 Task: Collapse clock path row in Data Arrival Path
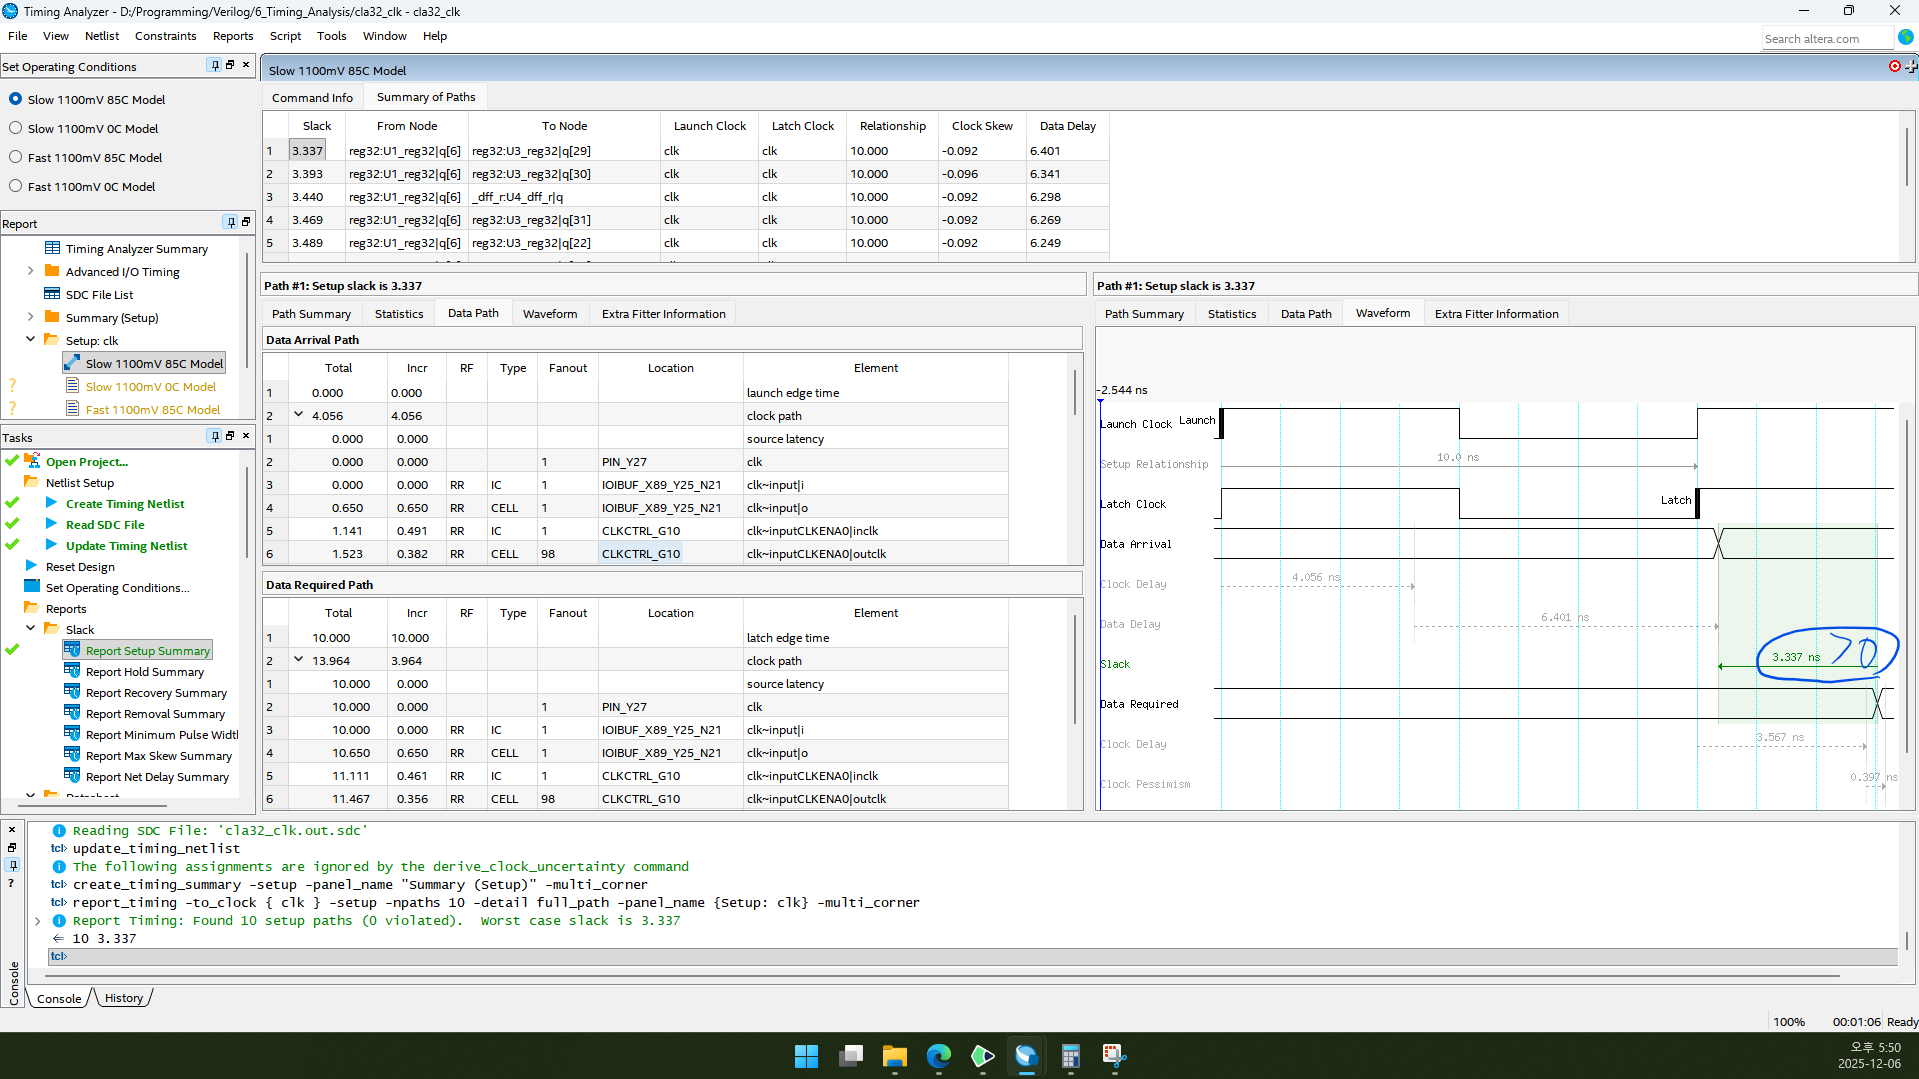[298, 415]
